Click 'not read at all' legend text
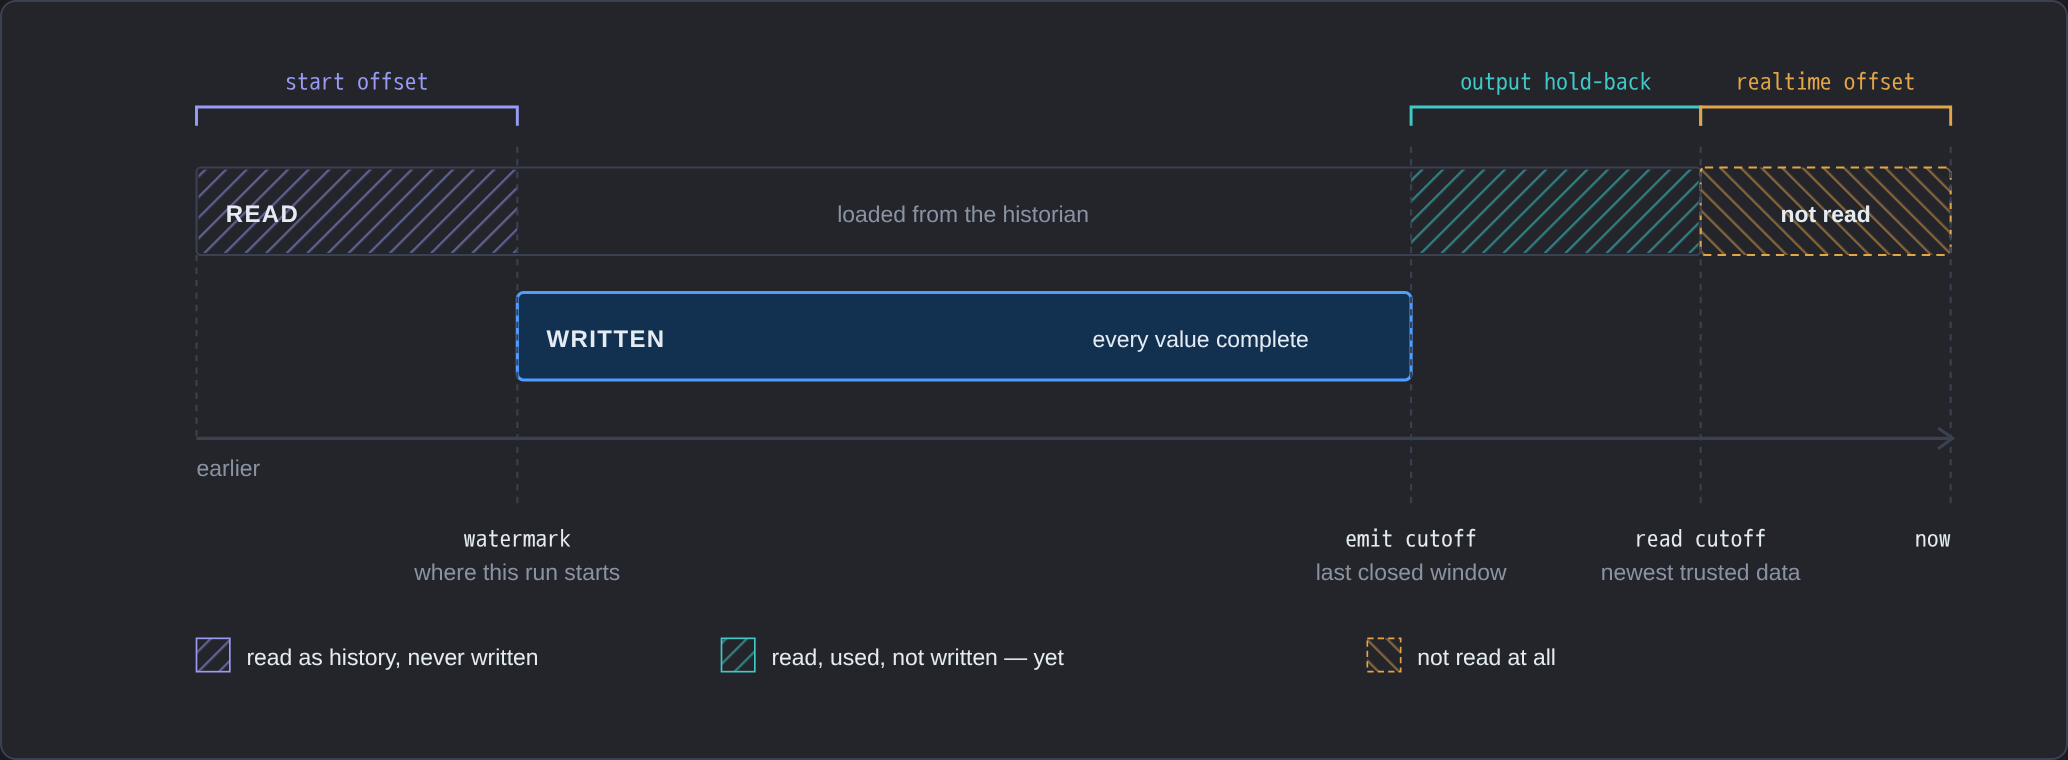This screenshot has width=2068, height=760. [x=1486, y=657]
